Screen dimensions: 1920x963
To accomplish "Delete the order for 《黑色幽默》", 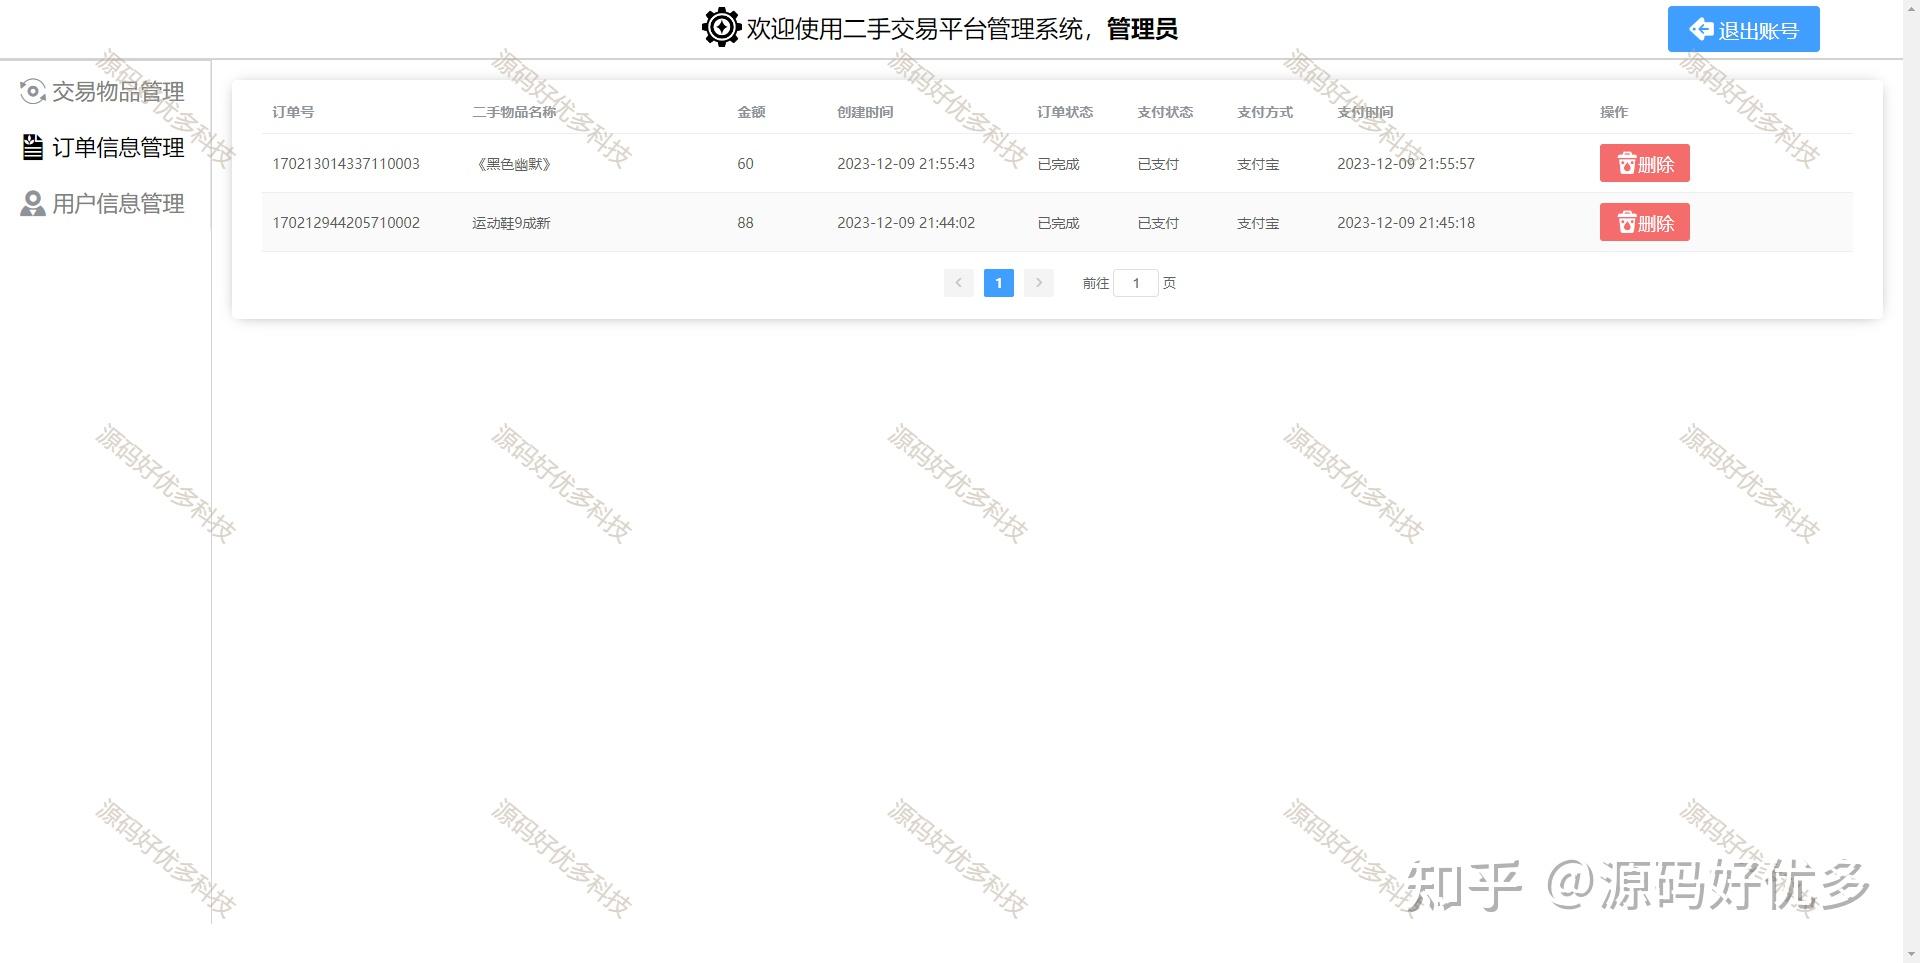I will [x=1644, y=163].
